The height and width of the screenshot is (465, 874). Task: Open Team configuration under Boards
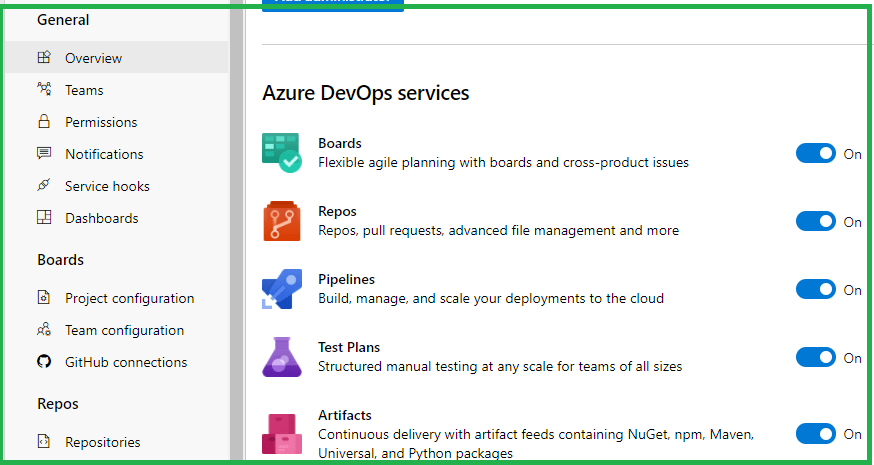[x=116, y=330]
